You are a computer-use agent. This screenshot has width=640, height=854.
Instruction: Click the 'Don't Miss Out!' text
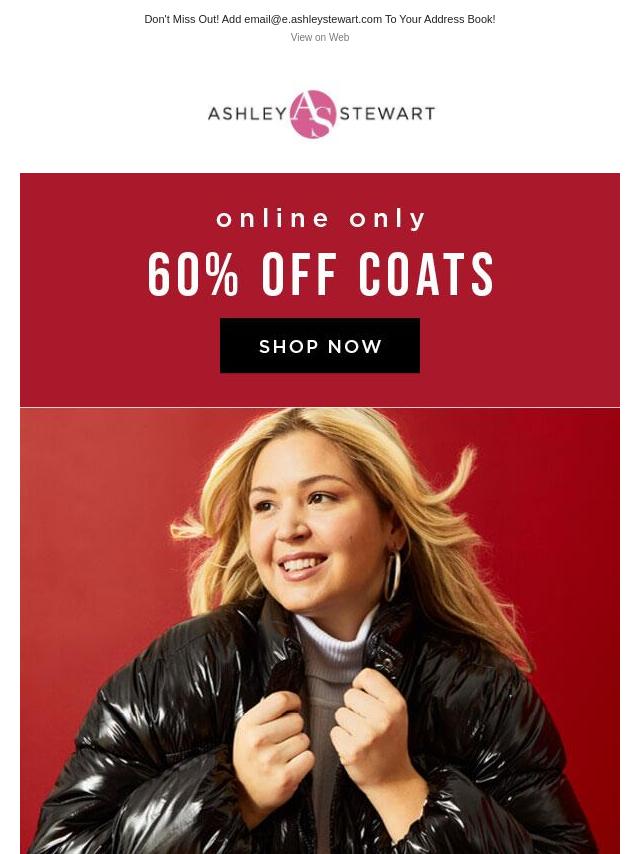(181, 19)
